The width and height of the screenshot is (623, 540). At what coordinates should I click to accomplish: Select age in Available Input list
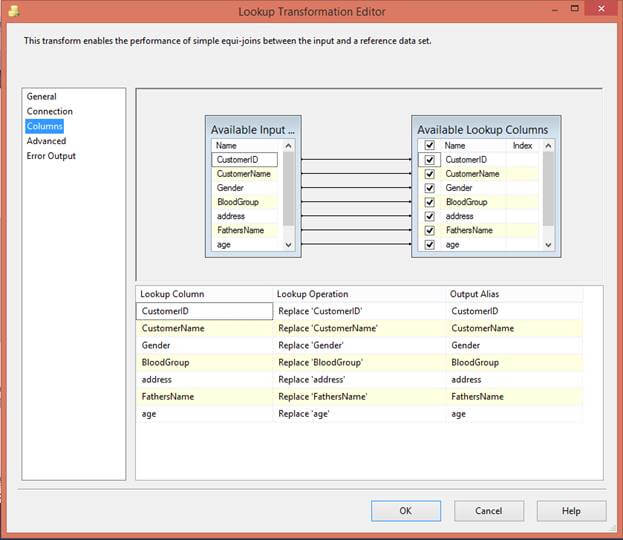click(245, 245)
